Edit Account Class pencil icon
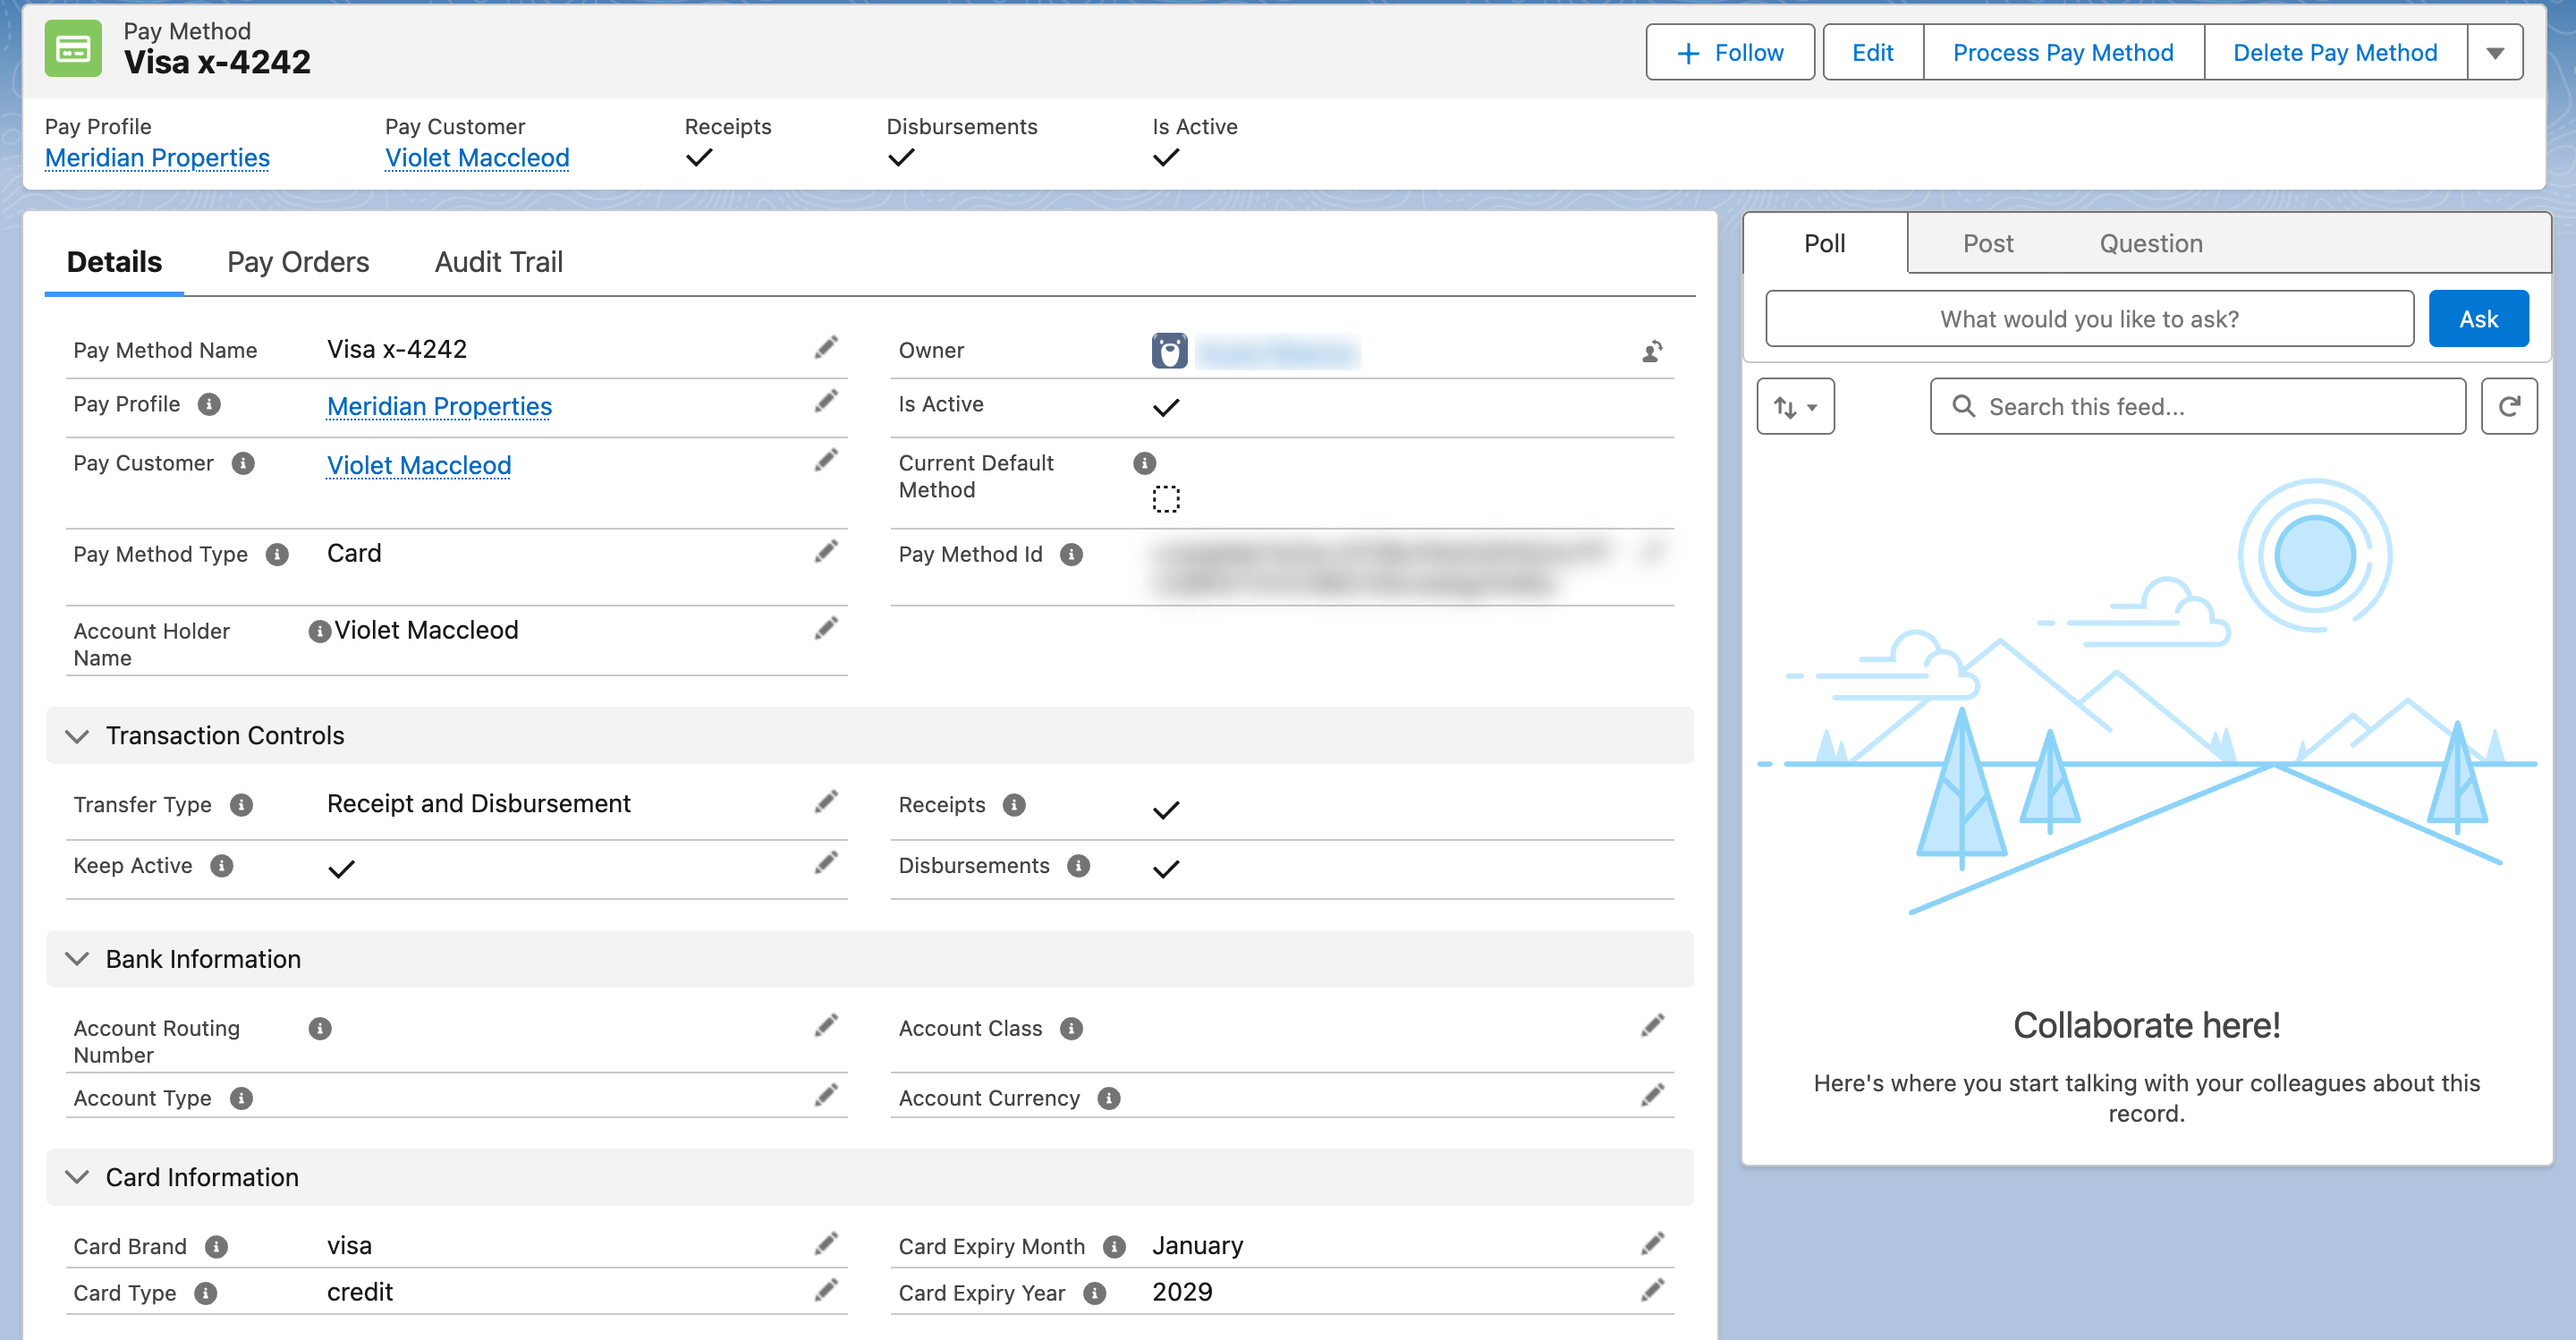 click(x=1653, y=1026)
